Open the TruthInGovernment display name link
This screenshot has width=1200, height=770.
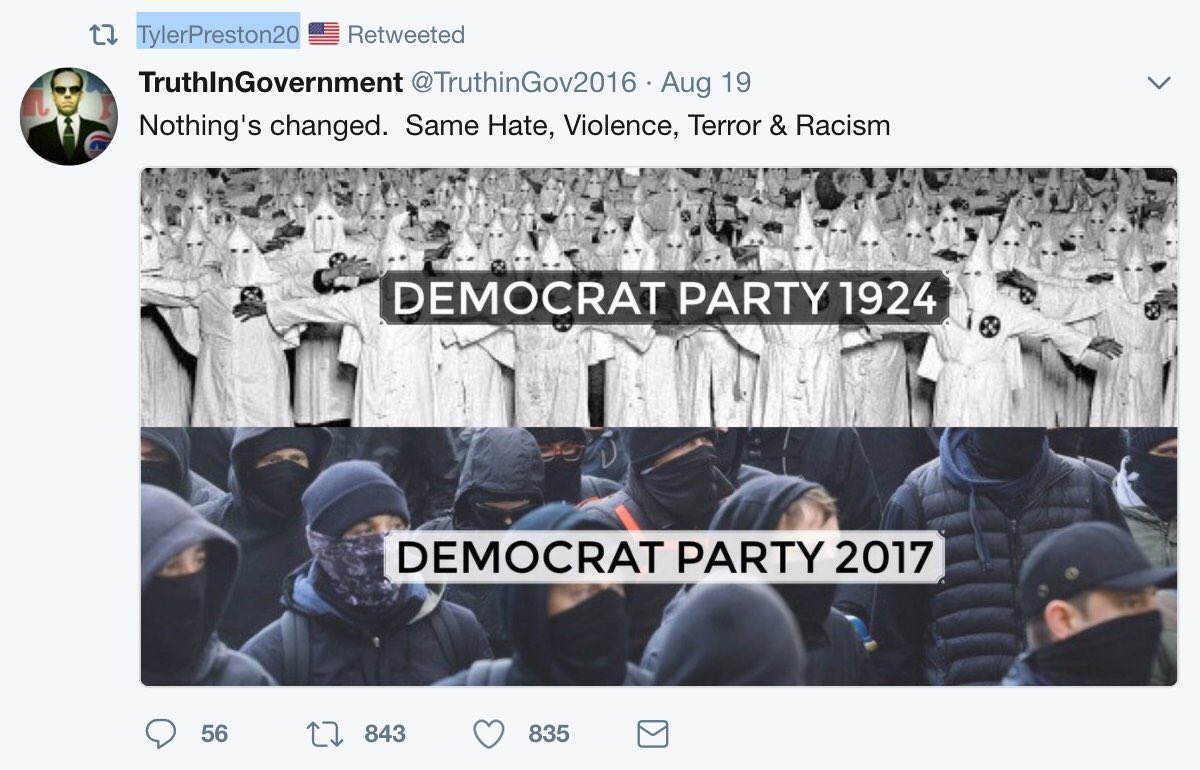pyautogui.click(x=271, y=82)
